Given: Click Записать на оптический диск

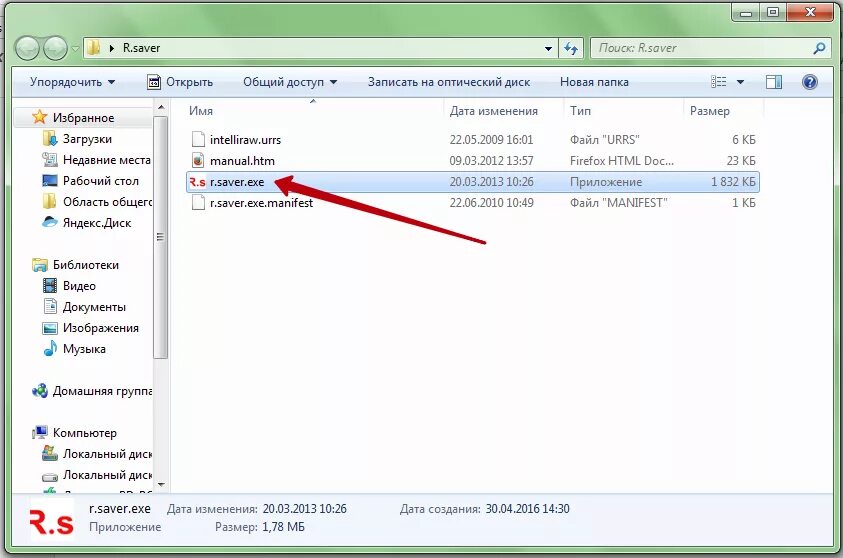Looking at the screenshot, I should click(449, 82).
